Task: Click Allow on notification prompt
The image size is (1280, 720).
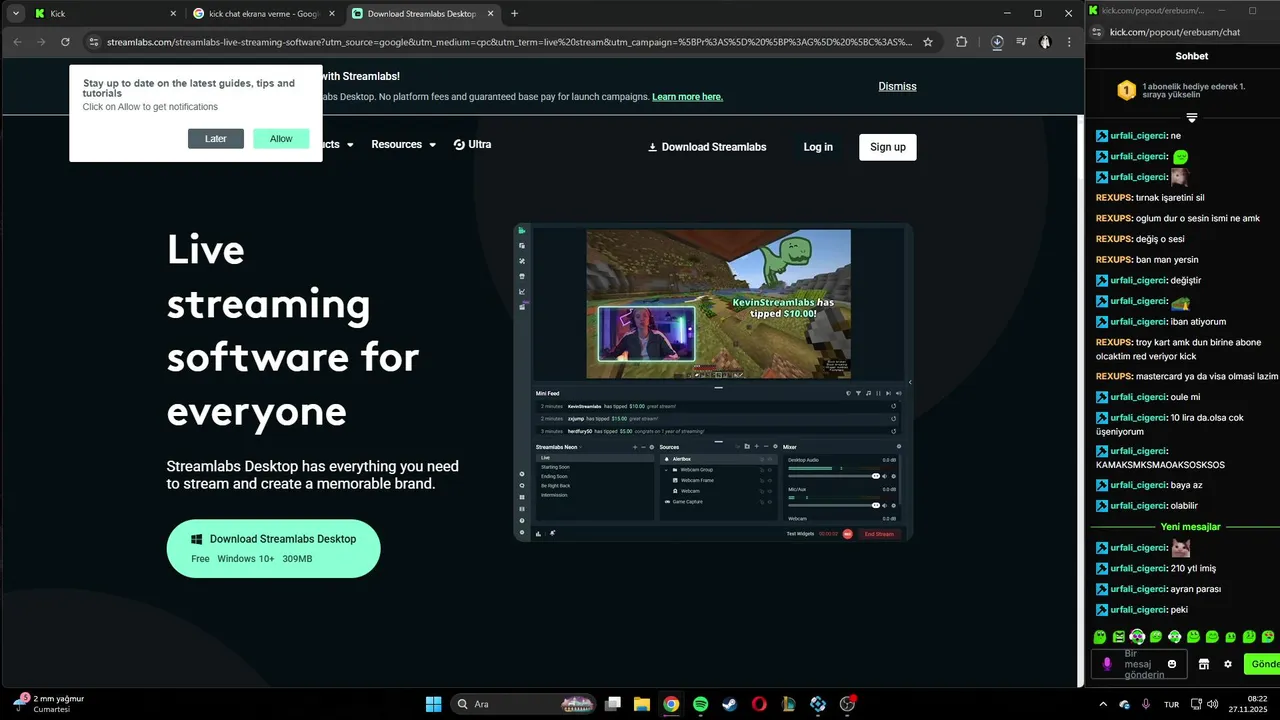Action: tap(281, 139)
